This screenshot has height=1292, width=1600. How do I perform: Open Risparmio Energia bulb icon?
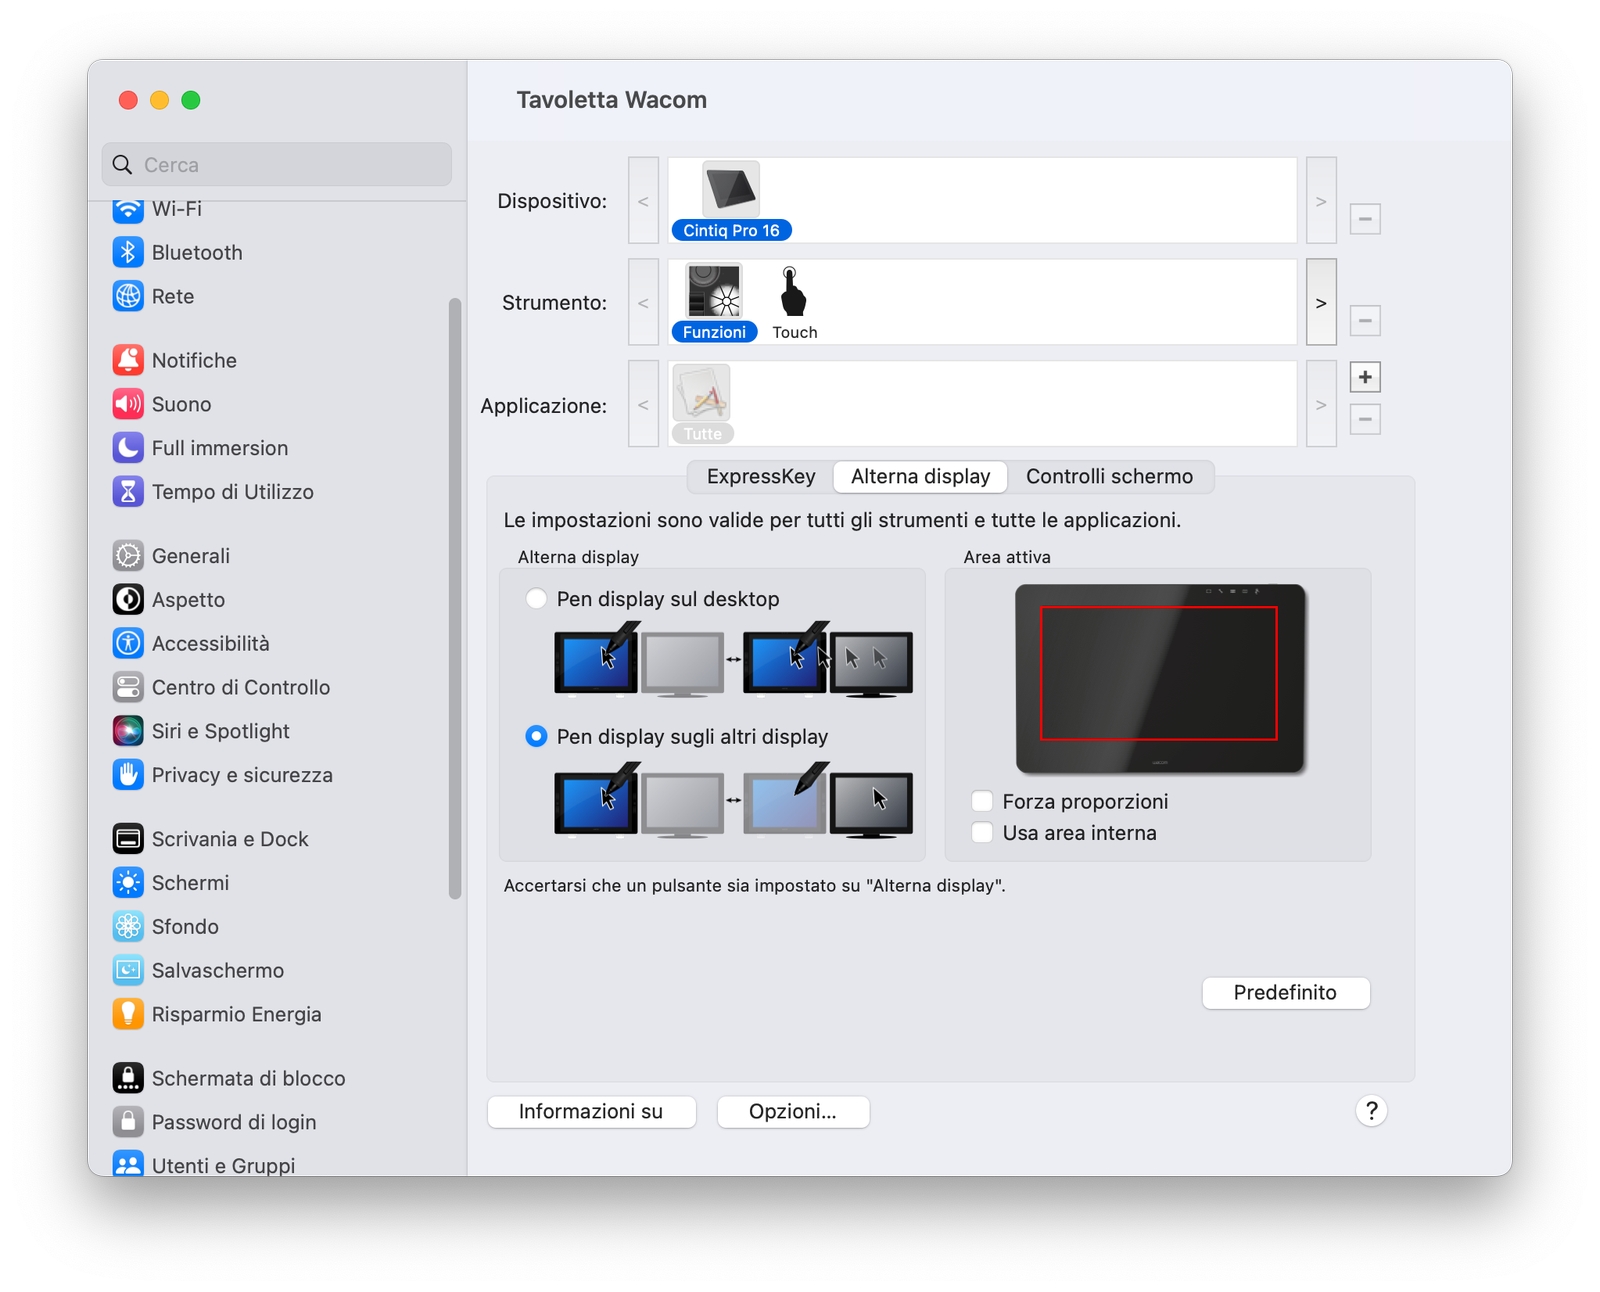pos(128,1014)
